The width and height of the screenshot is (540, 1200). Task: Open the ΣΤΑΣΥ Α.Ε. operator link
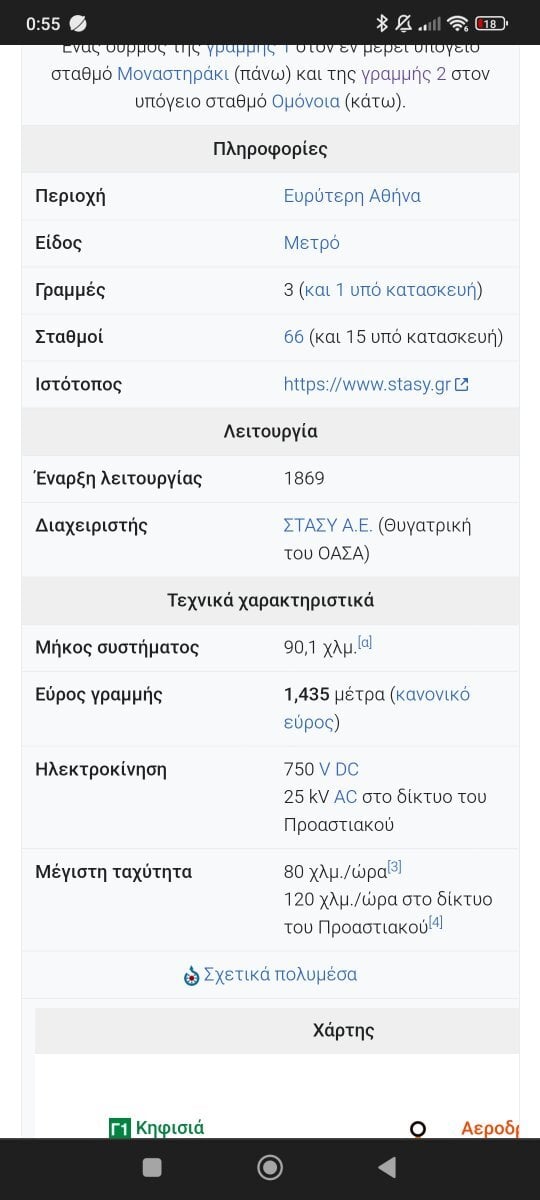coord(328,525)
